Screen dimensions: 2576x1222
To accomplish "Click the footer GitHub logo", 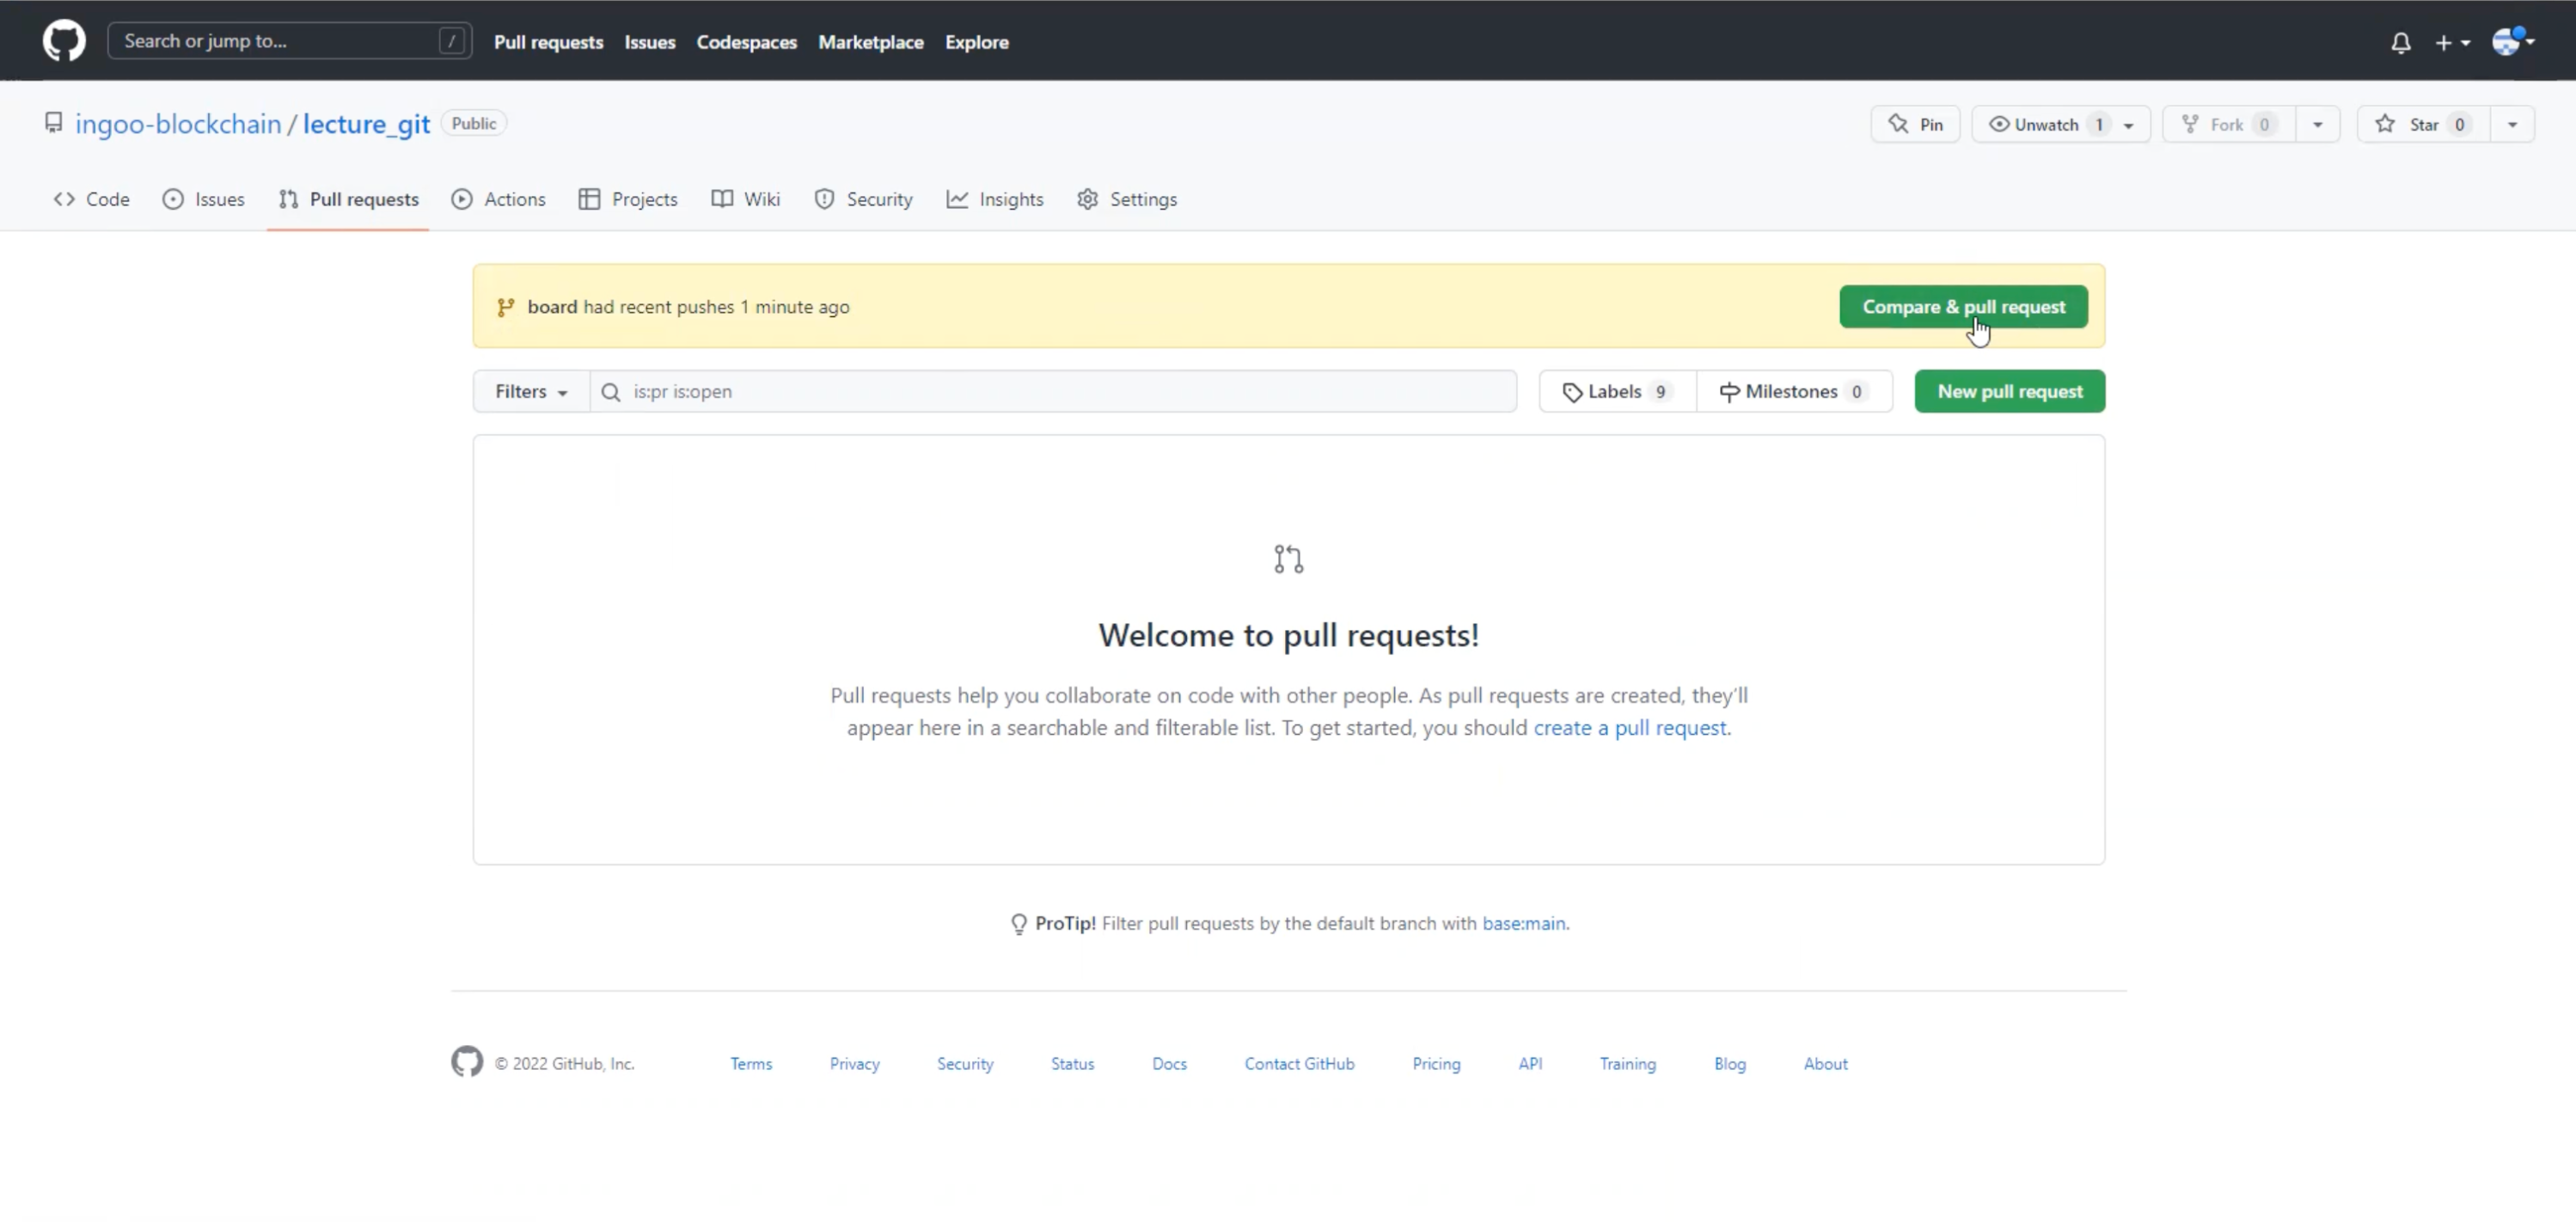I will [467, 1062].
